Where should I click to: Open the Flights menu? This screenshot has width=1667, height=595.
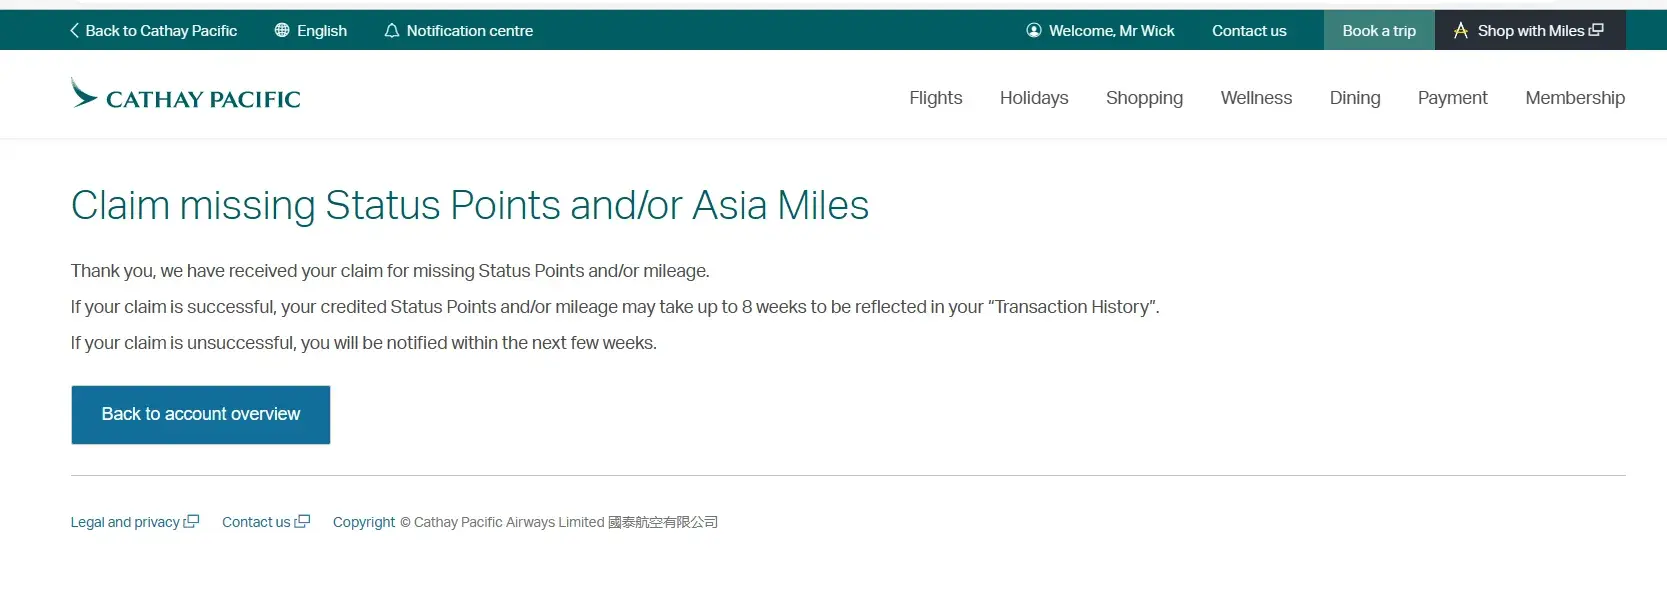click(x=935, y=98)
